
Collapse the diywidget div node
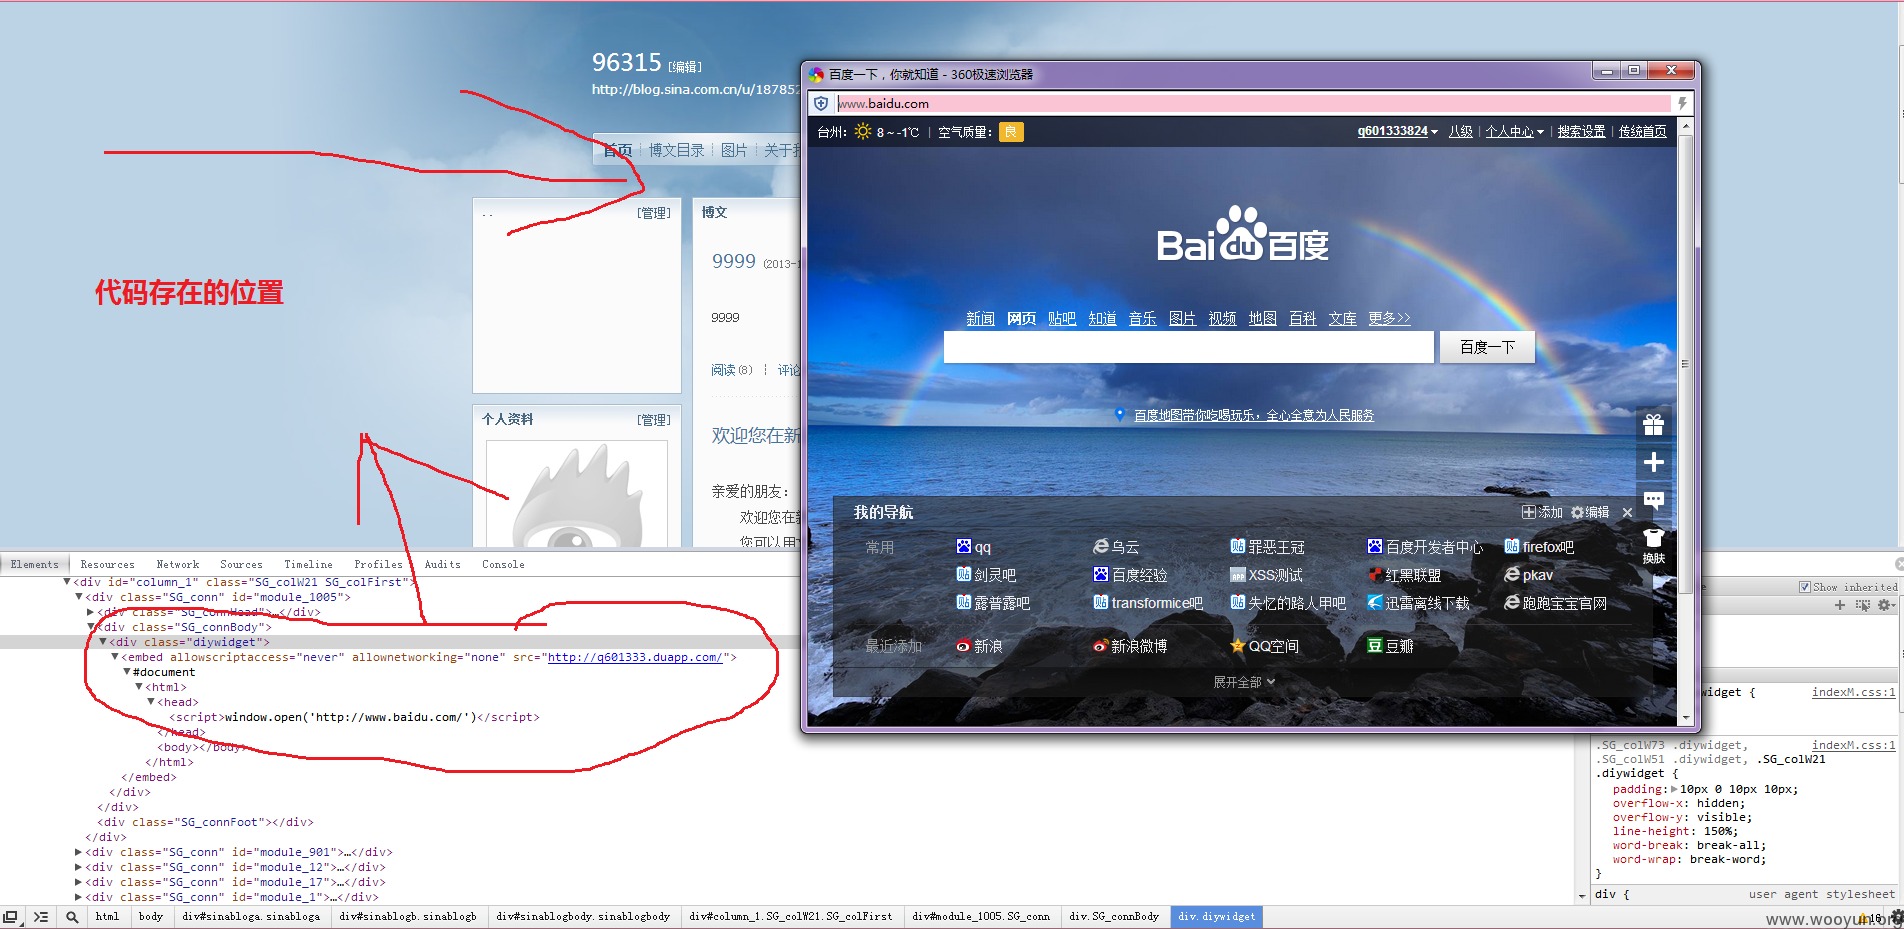103,641
